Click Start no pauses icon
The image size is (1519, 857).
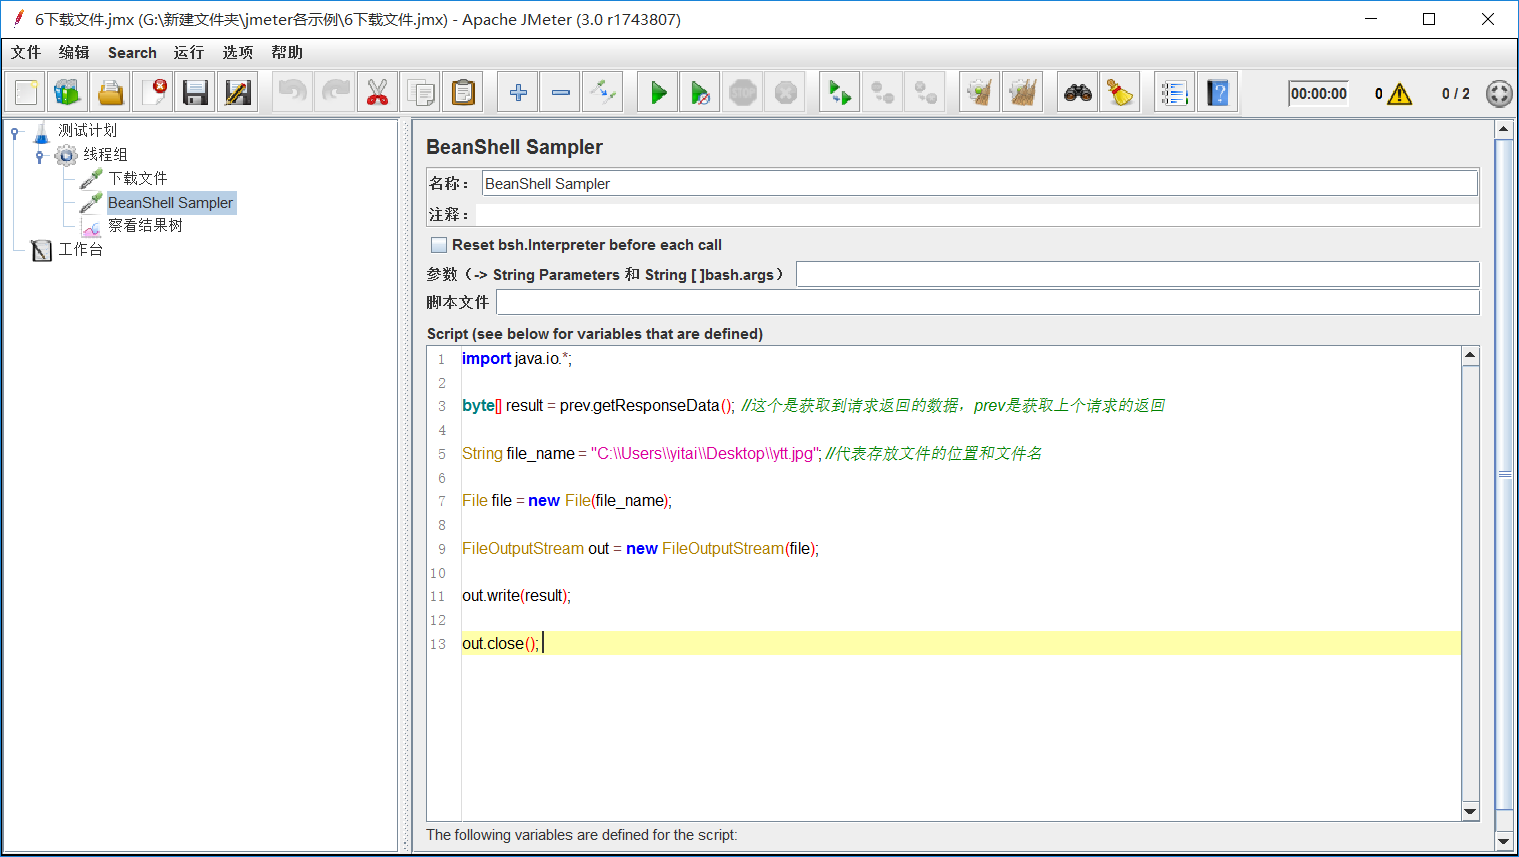click(x=701, y=93)
